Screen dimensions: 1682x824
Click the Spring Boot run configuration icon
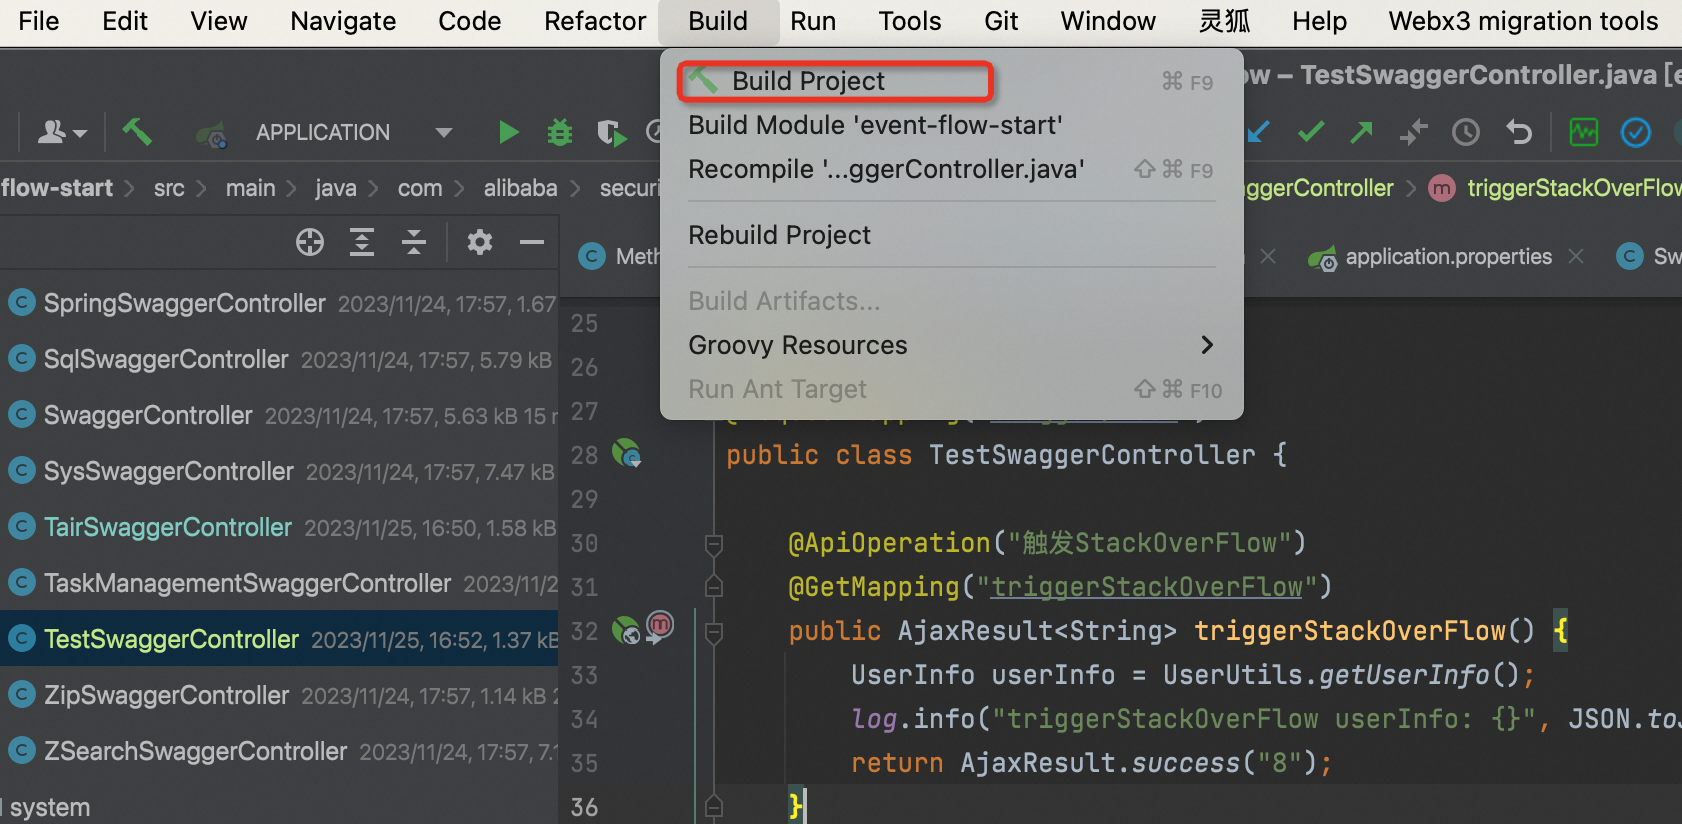coord(212,133)
